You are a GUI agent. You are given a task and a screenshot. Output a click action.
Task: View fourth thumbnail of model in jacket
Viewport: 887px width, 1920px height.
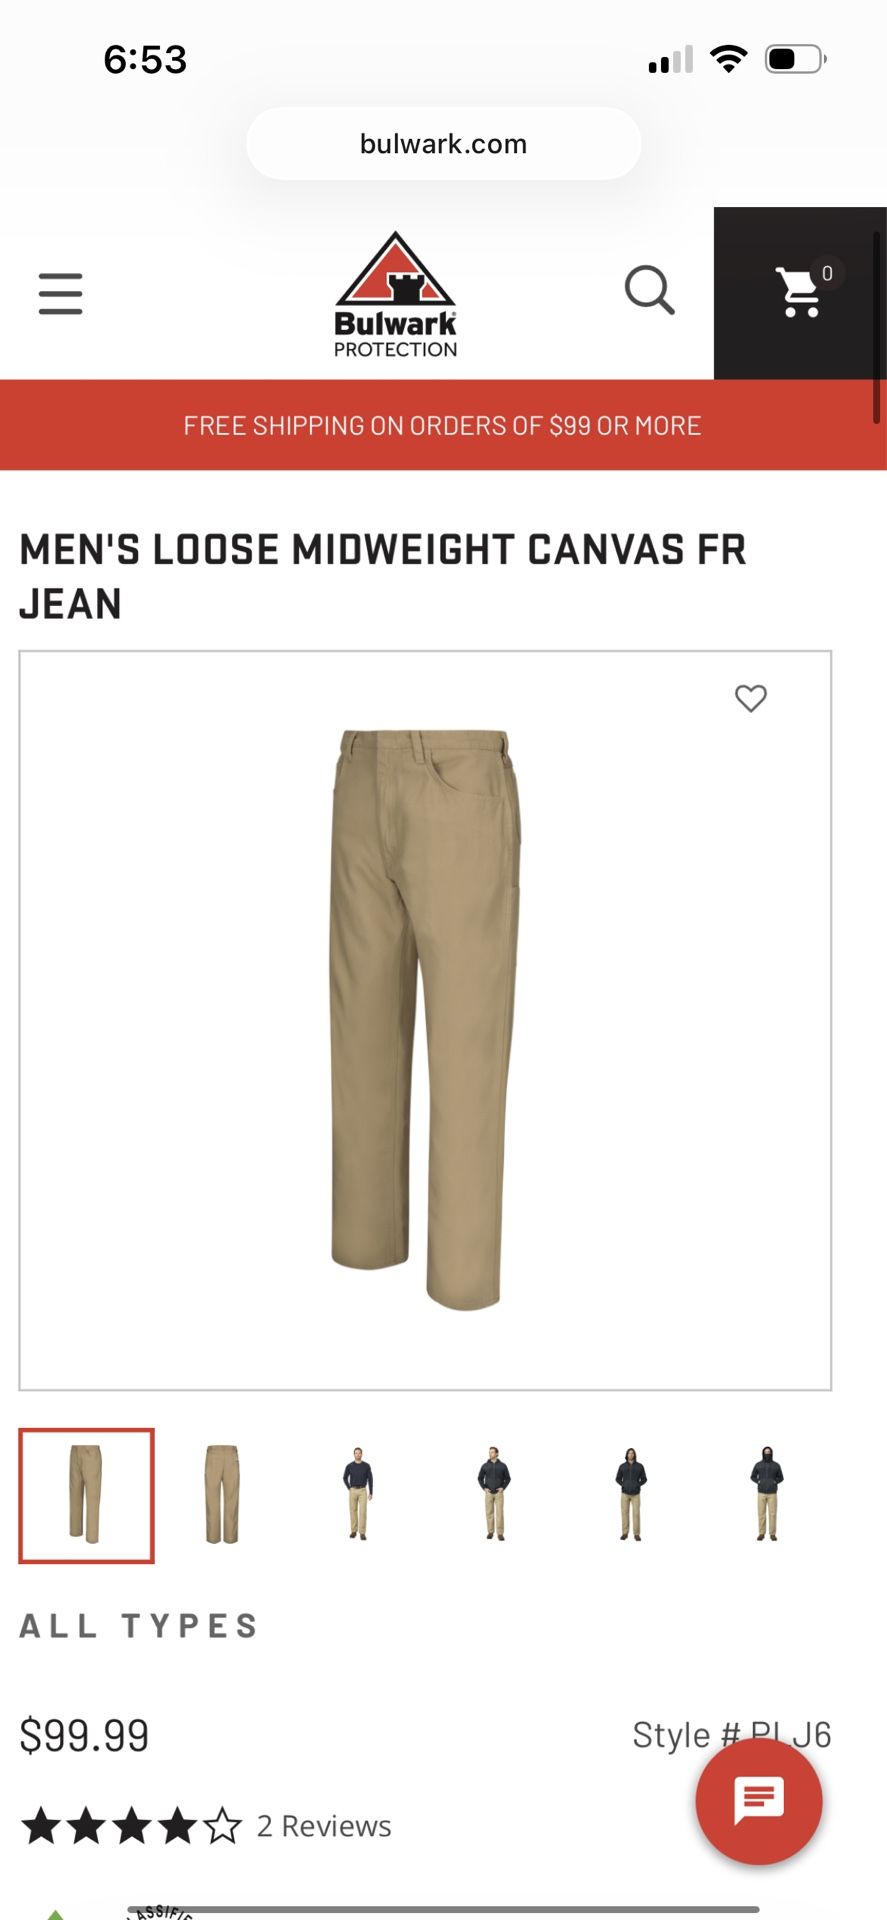click(x=494, y=1496)
